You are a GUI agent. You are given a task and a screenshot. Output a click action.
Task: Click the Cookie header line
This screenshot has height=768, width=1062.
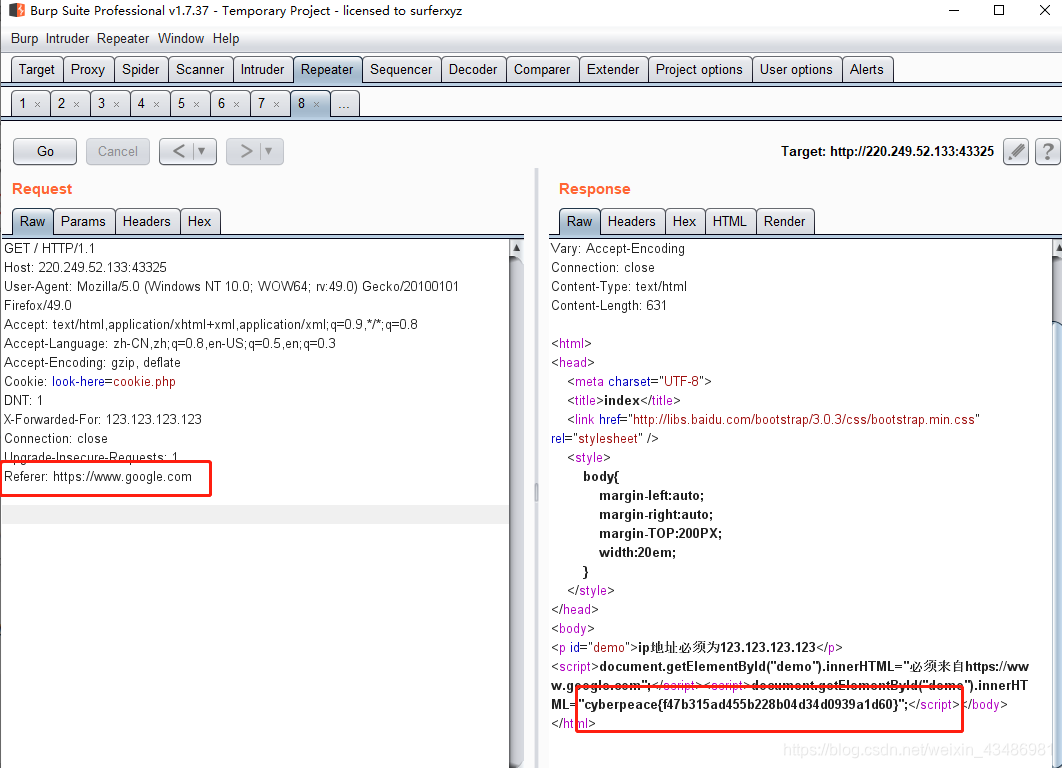point(90,381)
